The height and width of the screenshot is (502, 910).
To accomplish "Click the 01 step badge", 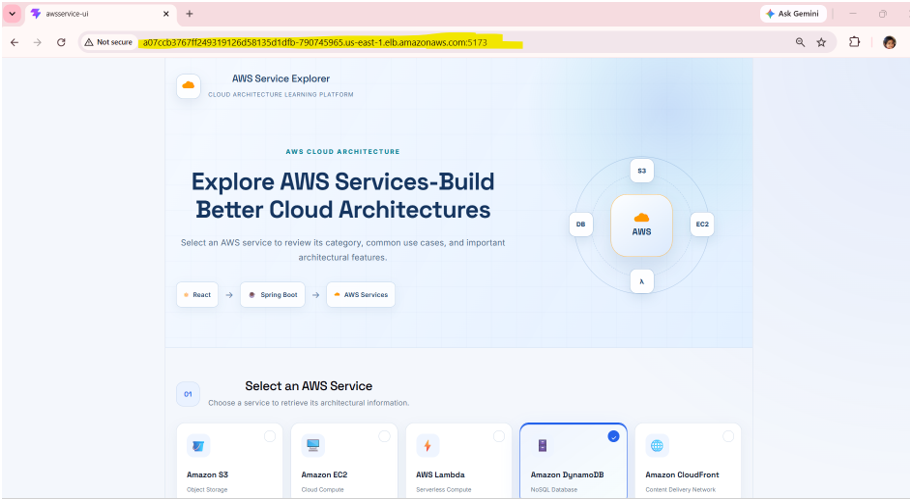I will (188, 394).
